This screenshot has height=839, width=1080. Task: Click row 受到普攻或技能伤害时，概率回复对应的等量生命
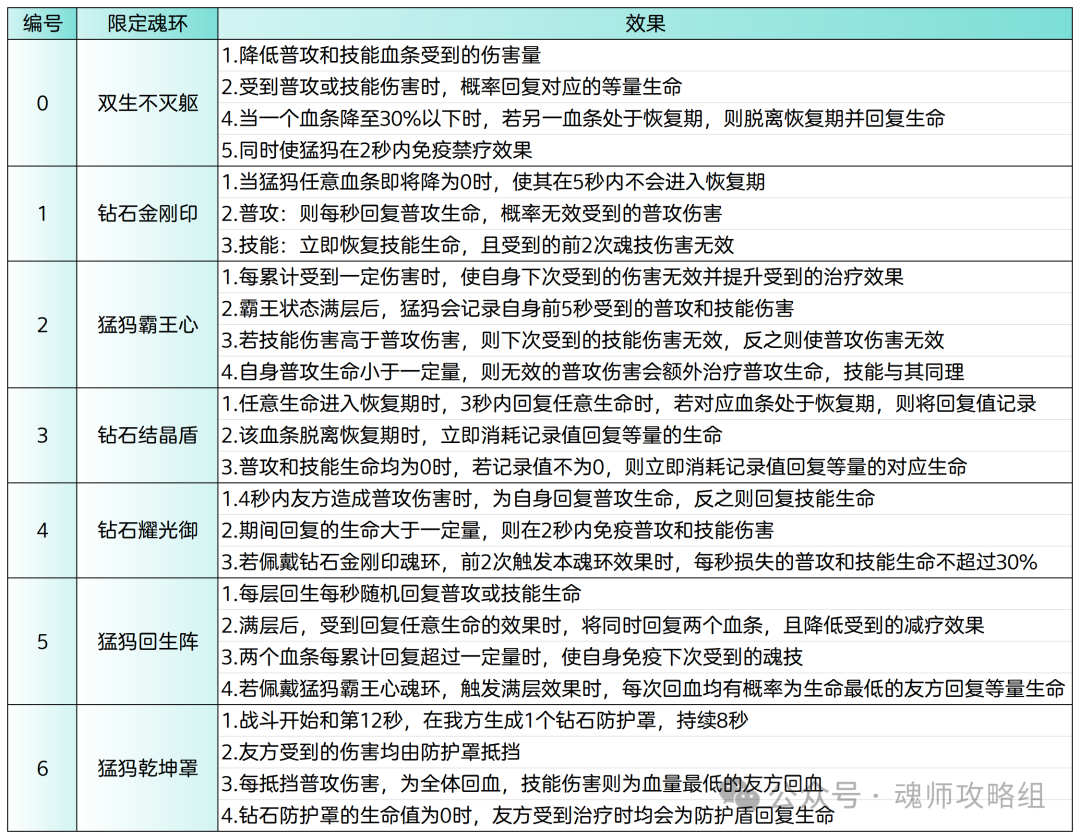[x=645, y=87]
